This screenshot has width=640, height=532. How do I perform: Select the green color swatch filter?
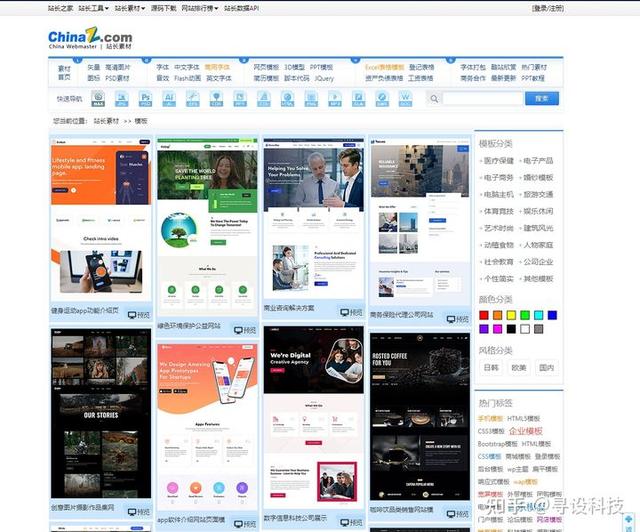pos(525,315)
